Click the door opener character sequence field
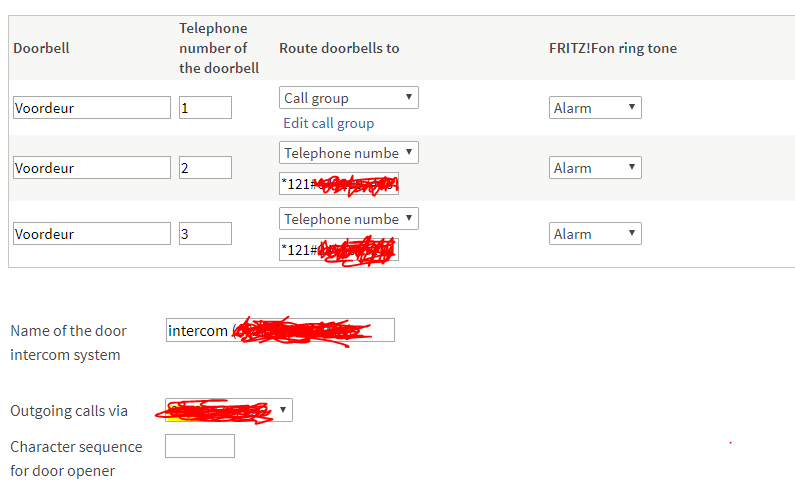795x482 pixels. (x=199, y=446)
